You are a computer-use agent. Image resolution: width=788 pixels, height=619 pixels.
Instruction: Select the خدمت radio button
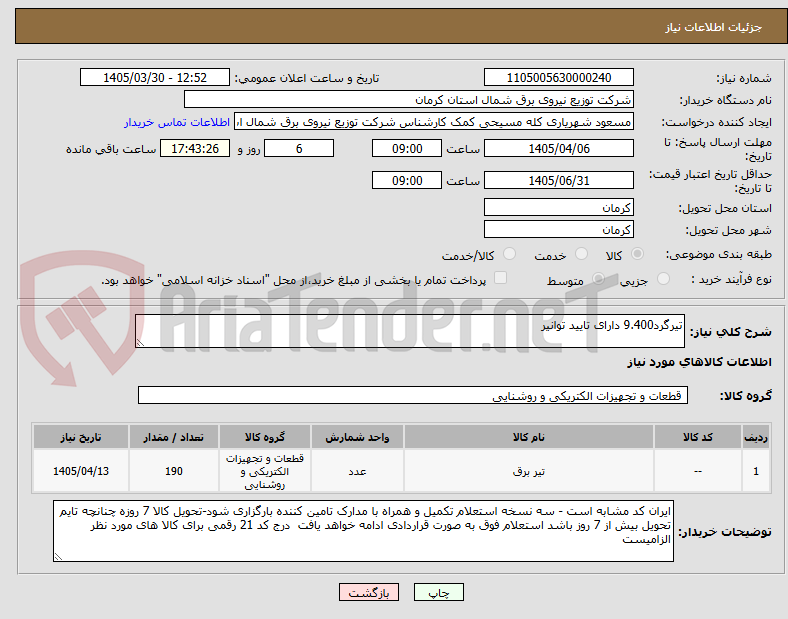[x=581, y=254]
